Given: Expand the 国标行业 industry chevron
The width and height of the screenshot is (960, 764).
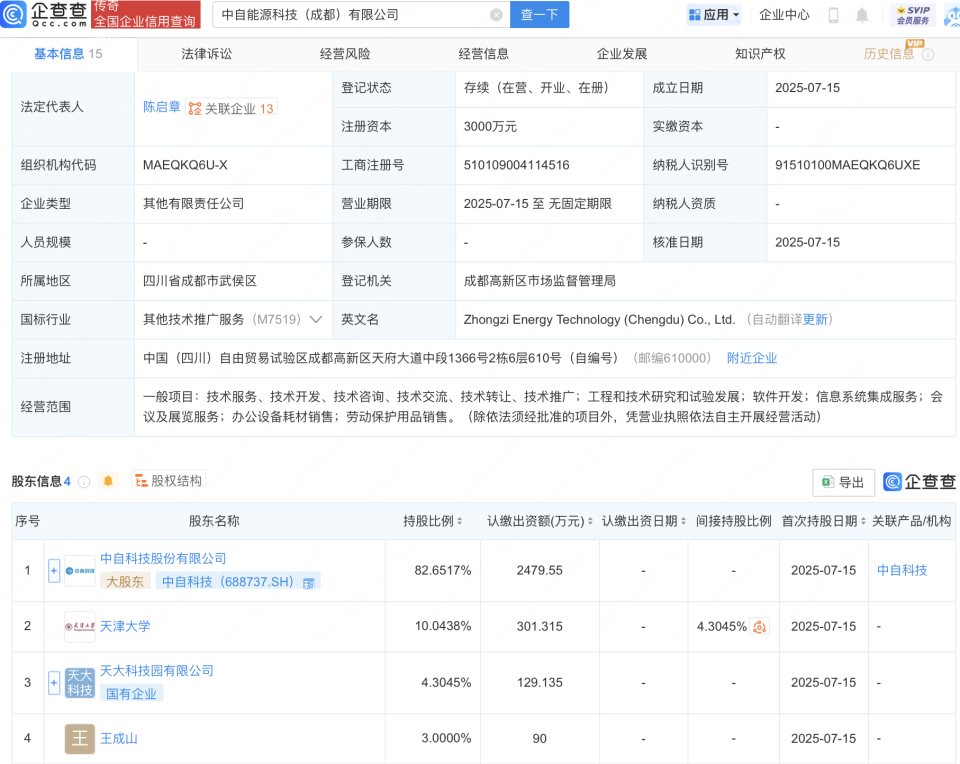Looking at the screenshot, I should (x=316, y=320).
